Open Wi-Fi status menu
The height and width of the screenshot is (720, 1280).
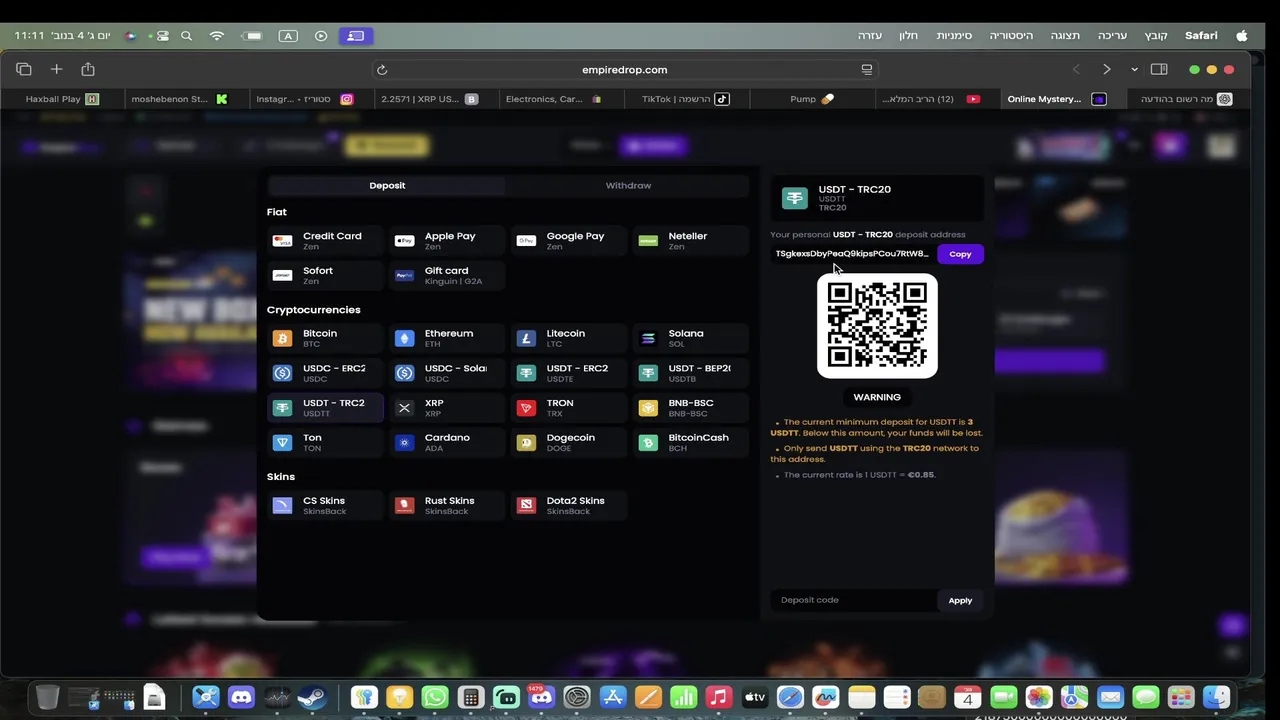click(x=217, y=36)
